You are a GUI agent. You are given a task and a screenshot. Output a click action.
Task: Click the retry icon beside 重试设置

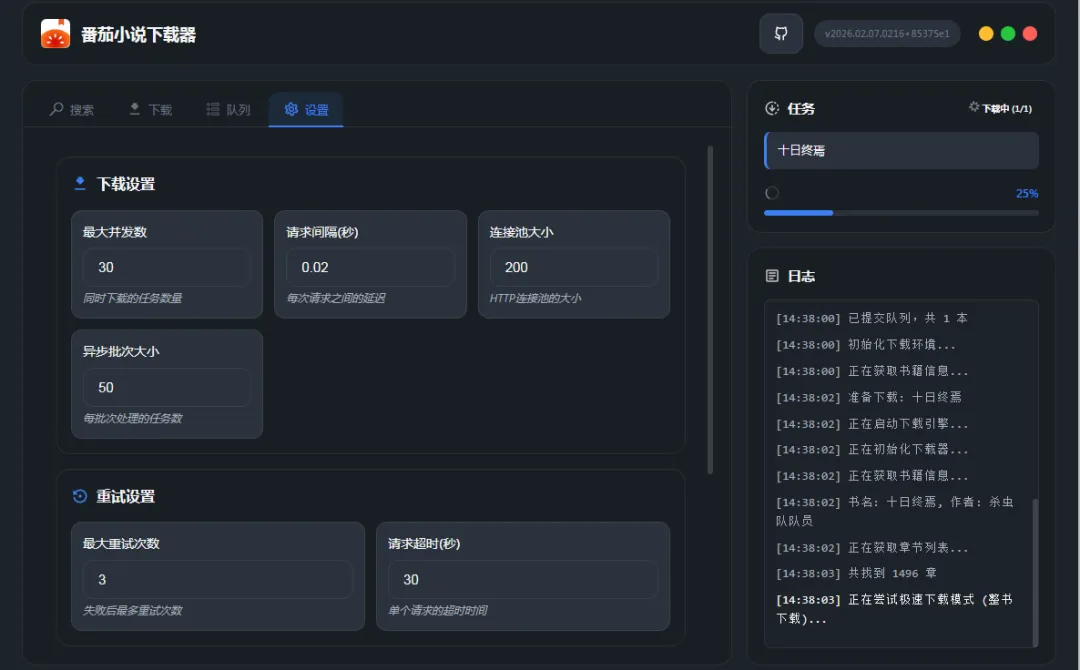point(80,496)
